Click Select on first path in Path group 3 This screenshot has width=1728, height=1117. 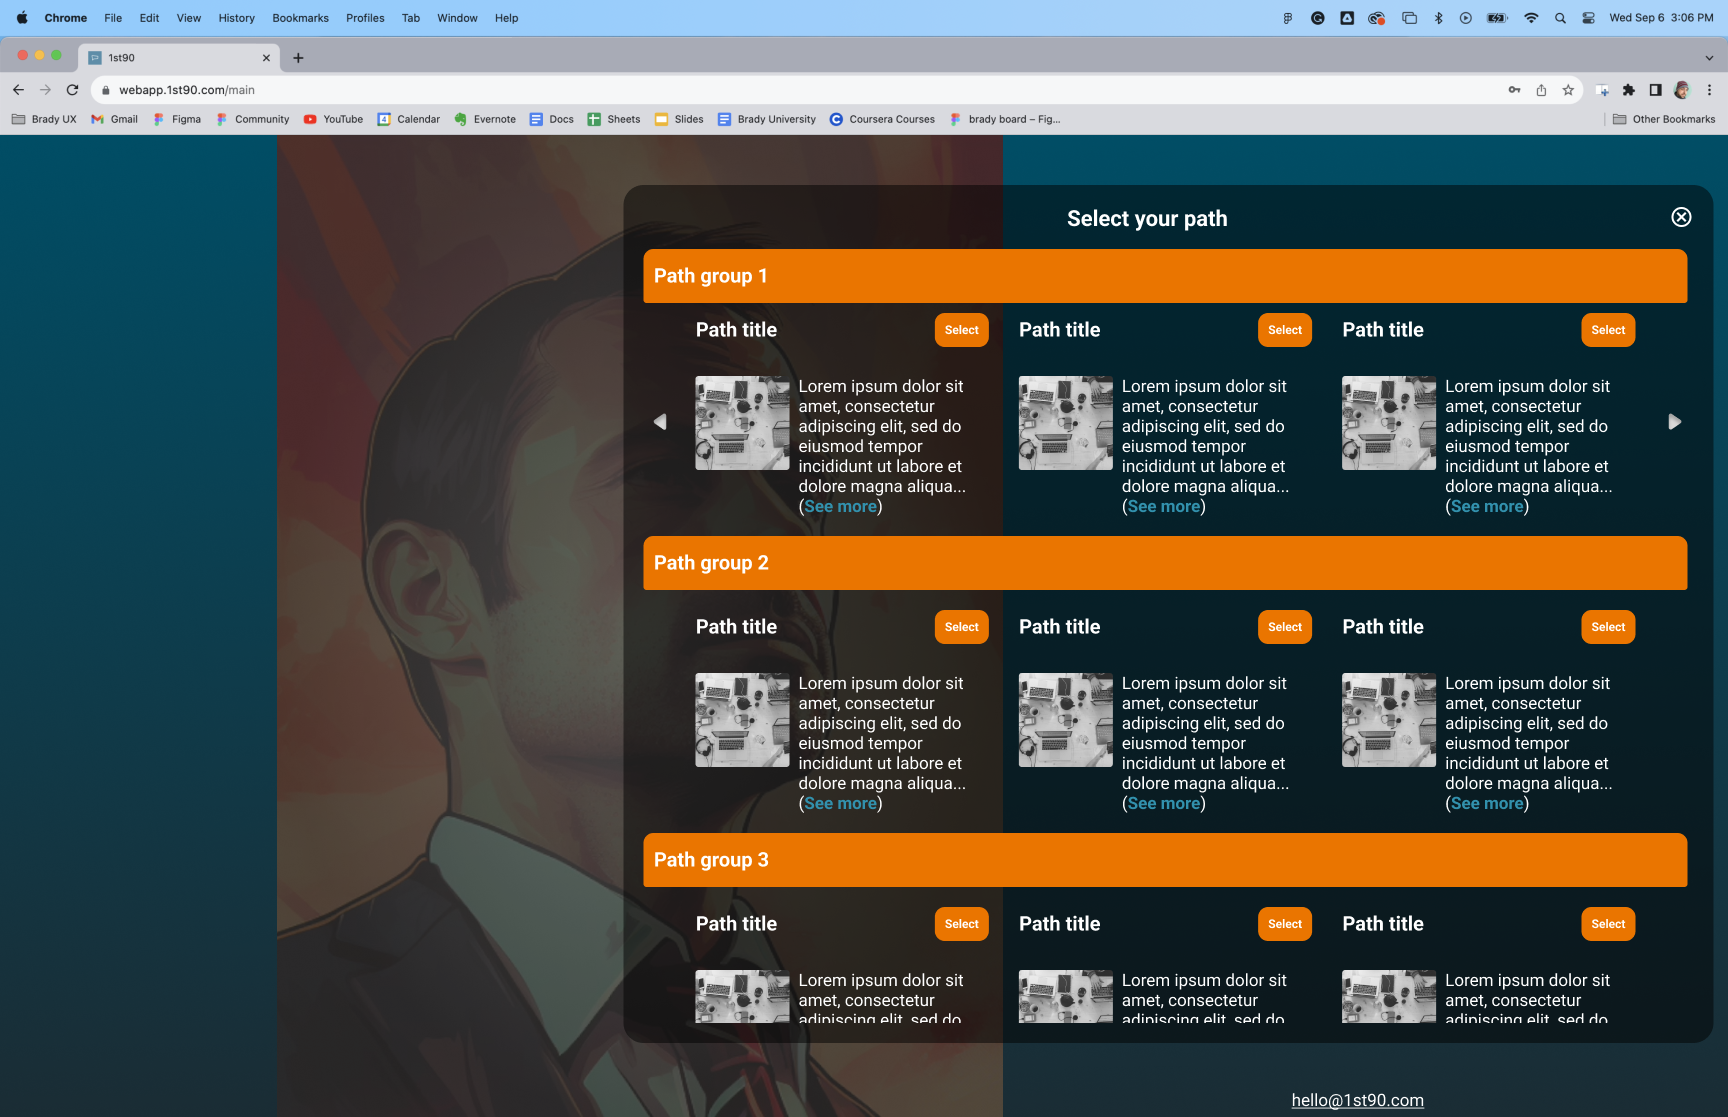(x=961, y=924)
